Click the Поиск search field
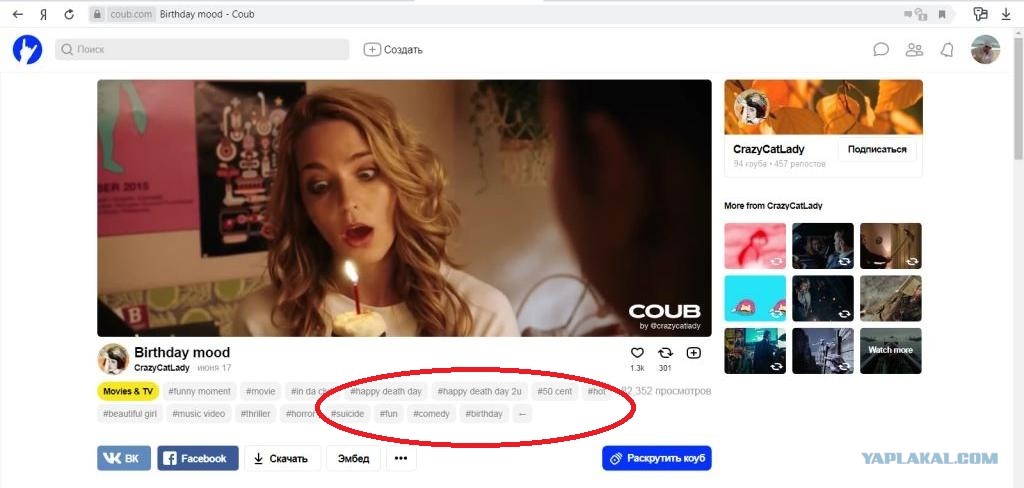This screenshot has width=1024, height=488. [202, 50]
